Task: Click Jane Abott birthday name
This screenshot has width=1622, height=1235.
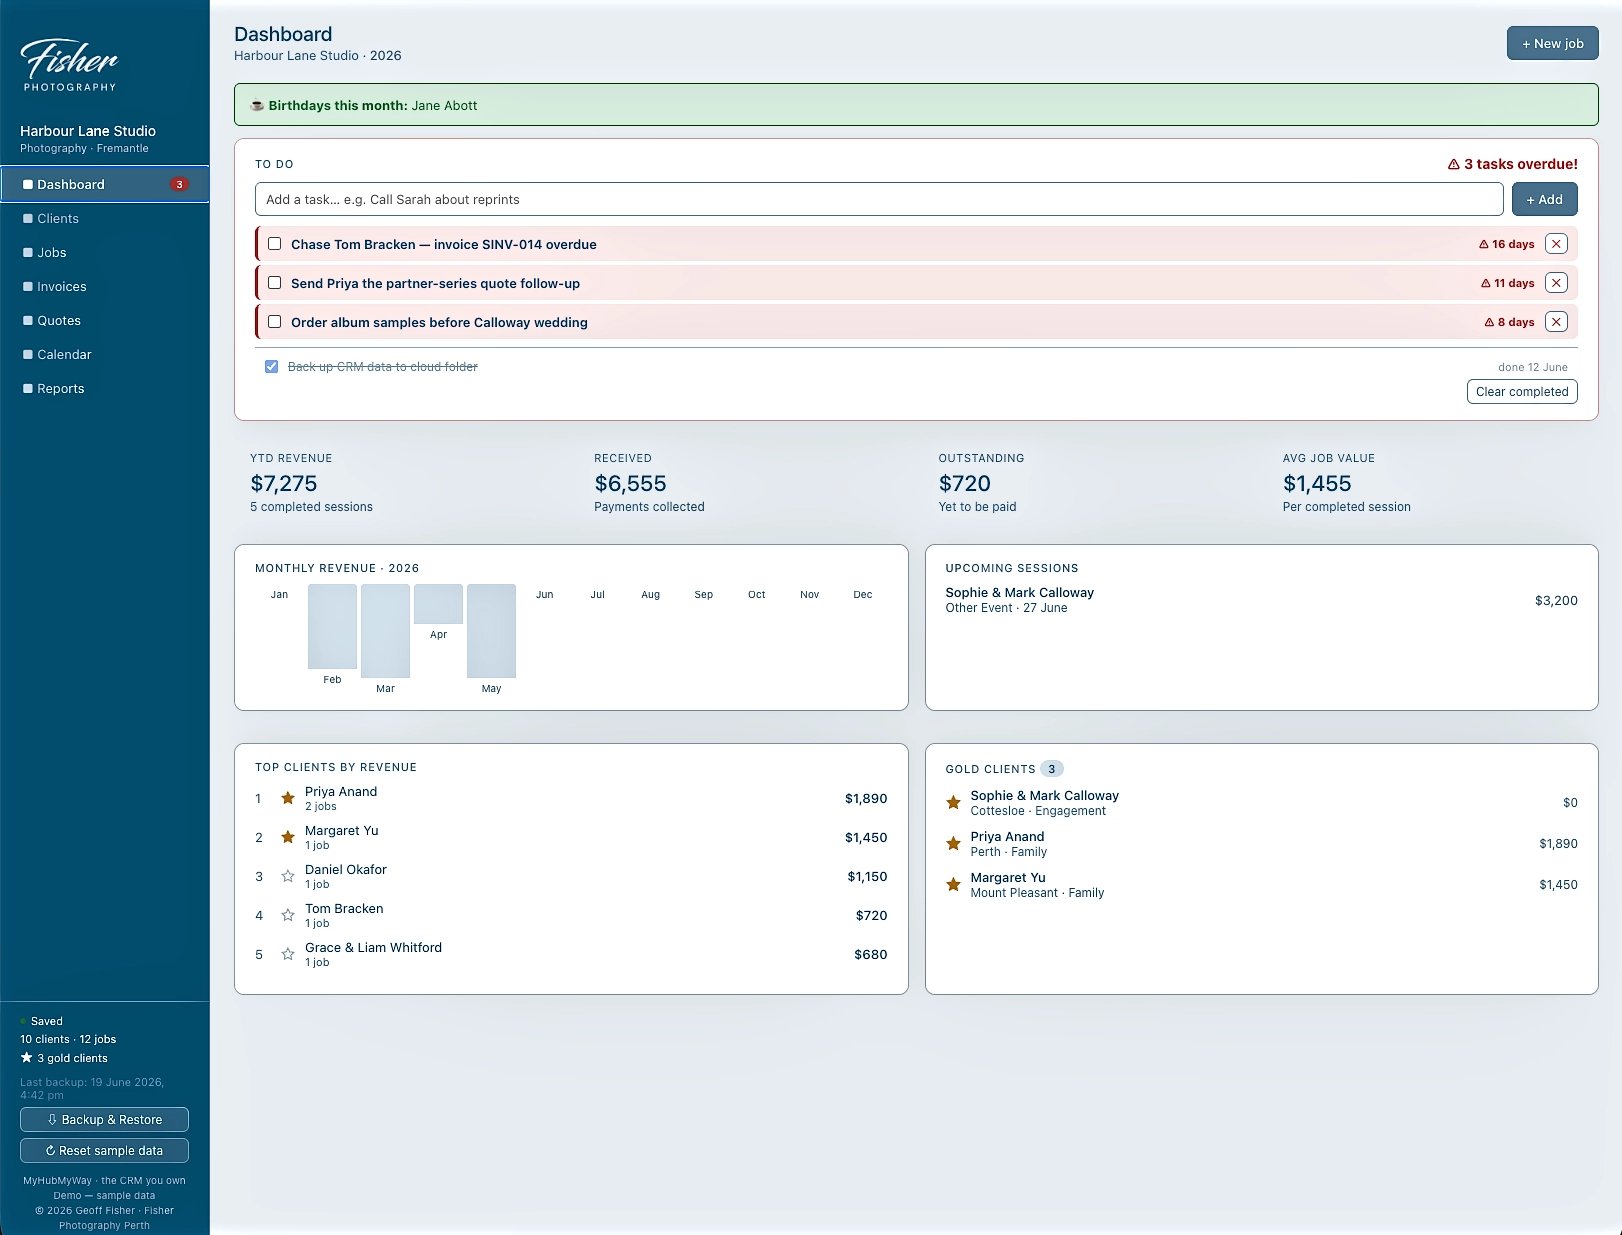Action: click(x=444, y=105)
